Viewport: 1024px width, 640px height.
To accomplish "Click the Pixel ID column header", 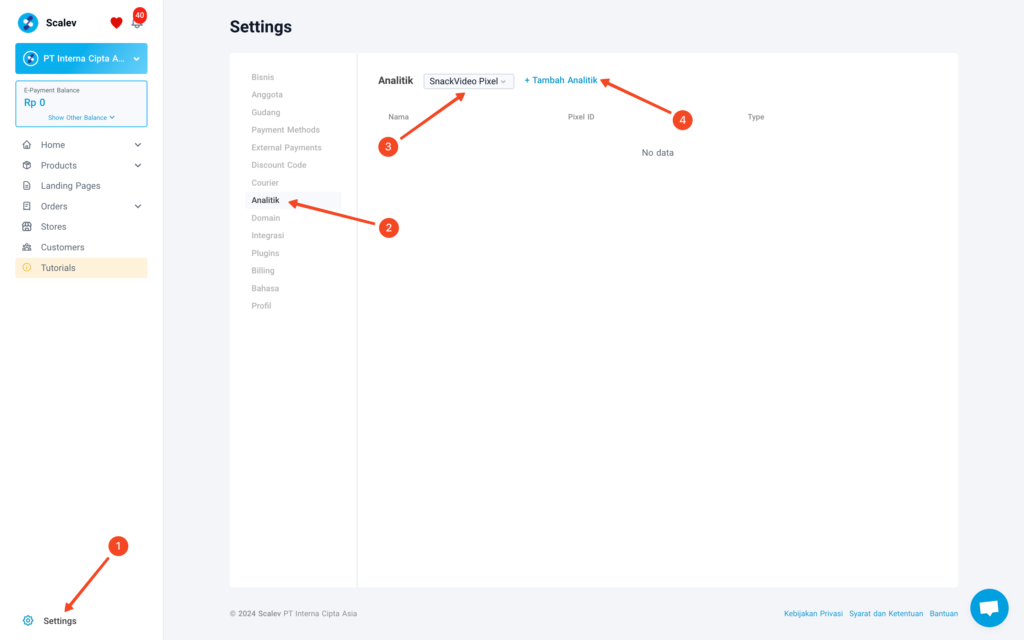I will pyautogui.click(x=581, y=117).
